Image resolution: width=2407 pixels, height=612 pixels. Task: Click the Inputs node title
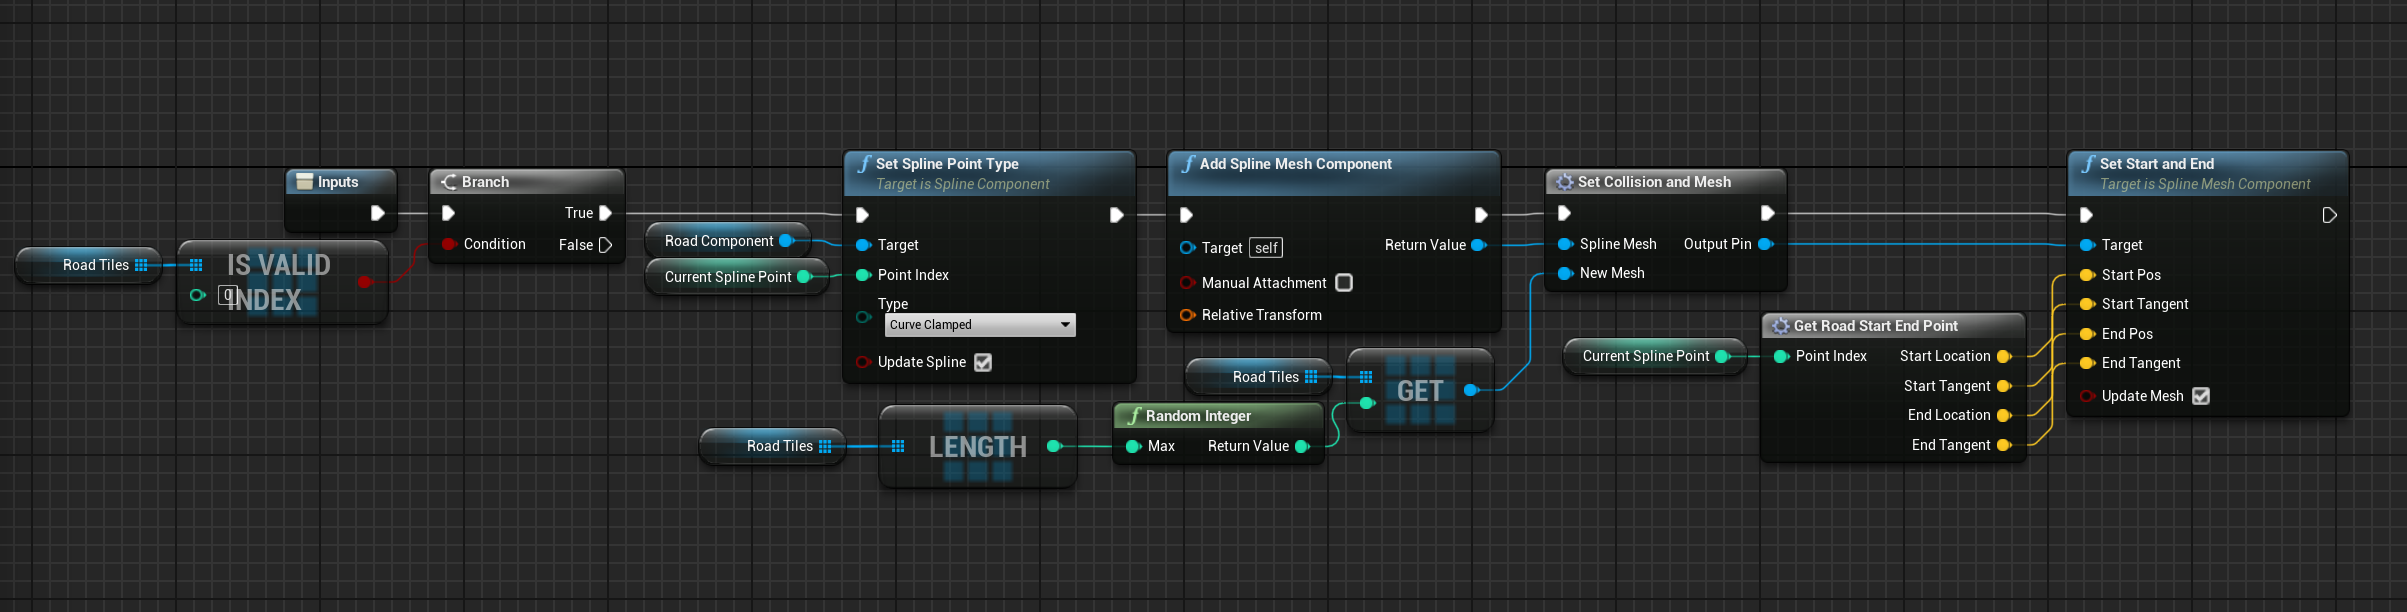338,182
